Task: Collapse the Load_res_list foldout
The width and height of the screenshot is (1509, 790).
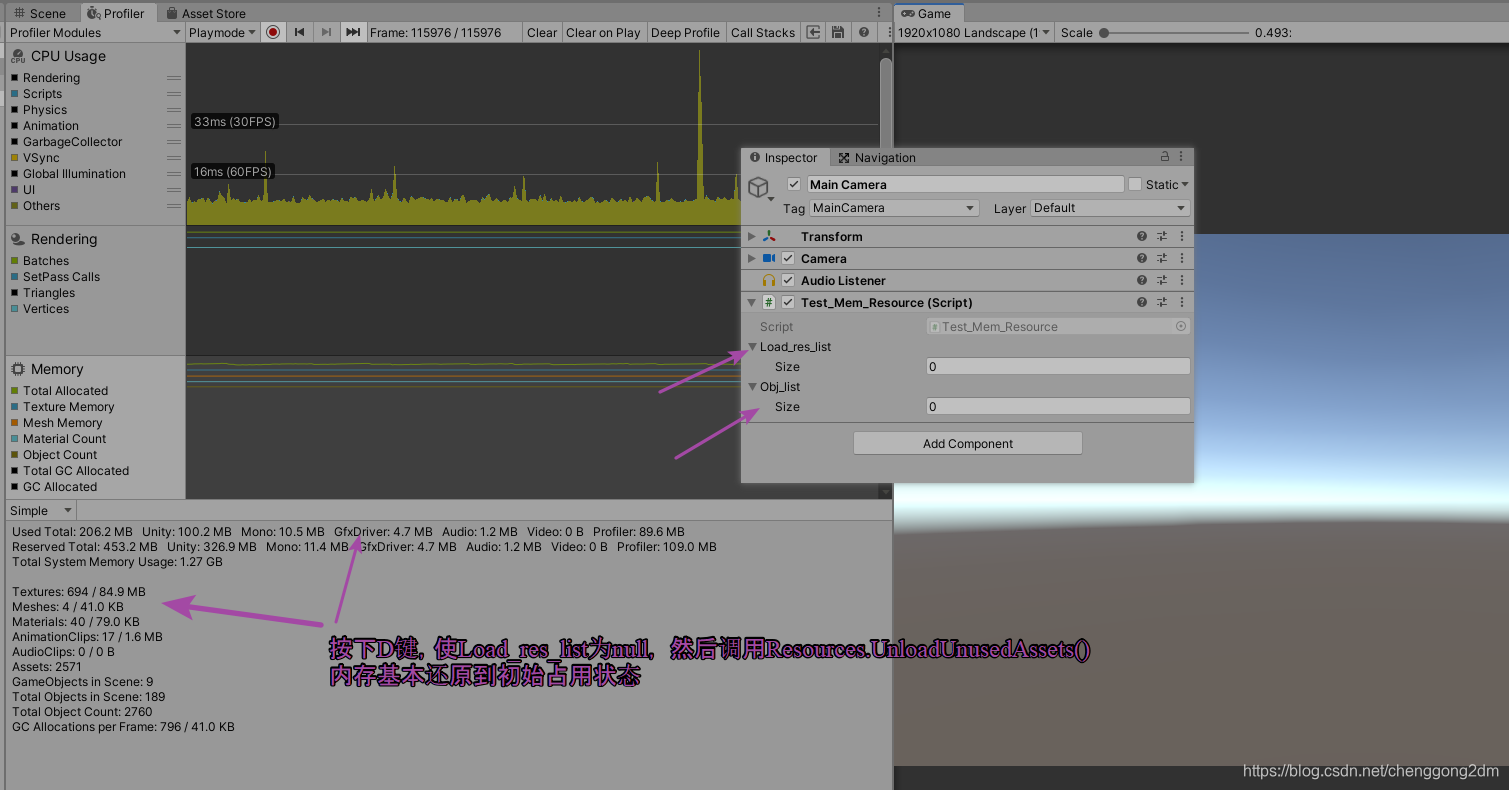Action: 752,346
